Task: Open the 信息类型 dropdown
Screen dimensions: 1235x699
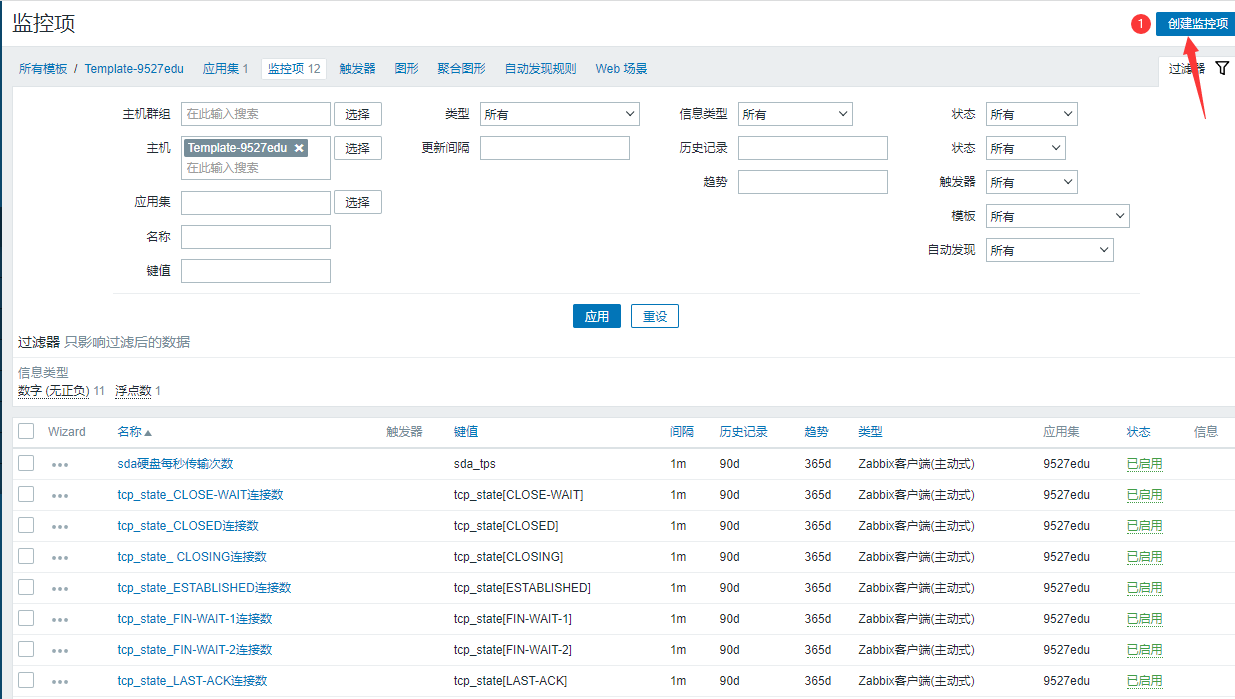Action: (x=795, y=114)
